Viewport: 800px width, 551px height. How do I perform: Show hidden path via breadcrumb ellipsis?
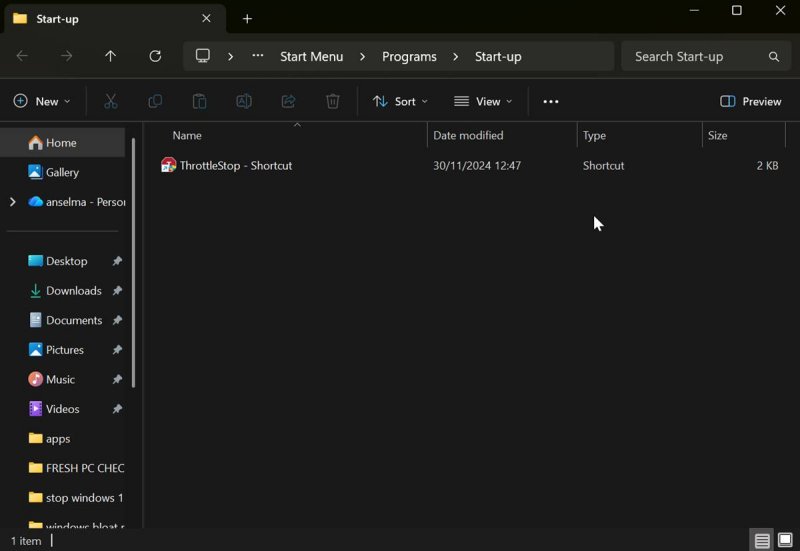click(258, 56)
